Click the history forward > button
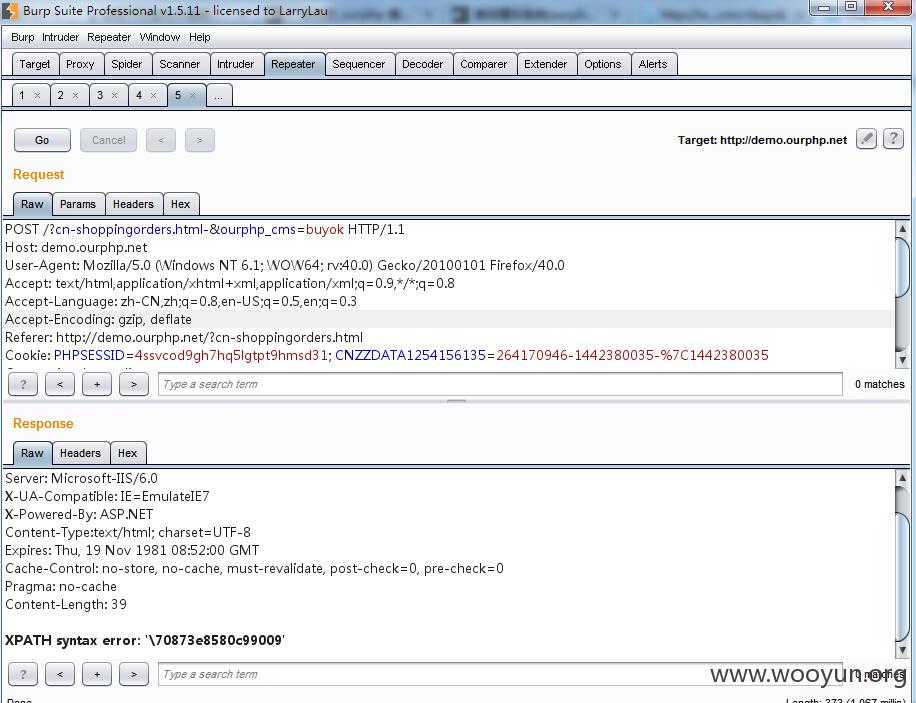 click(x=200, y=140)
